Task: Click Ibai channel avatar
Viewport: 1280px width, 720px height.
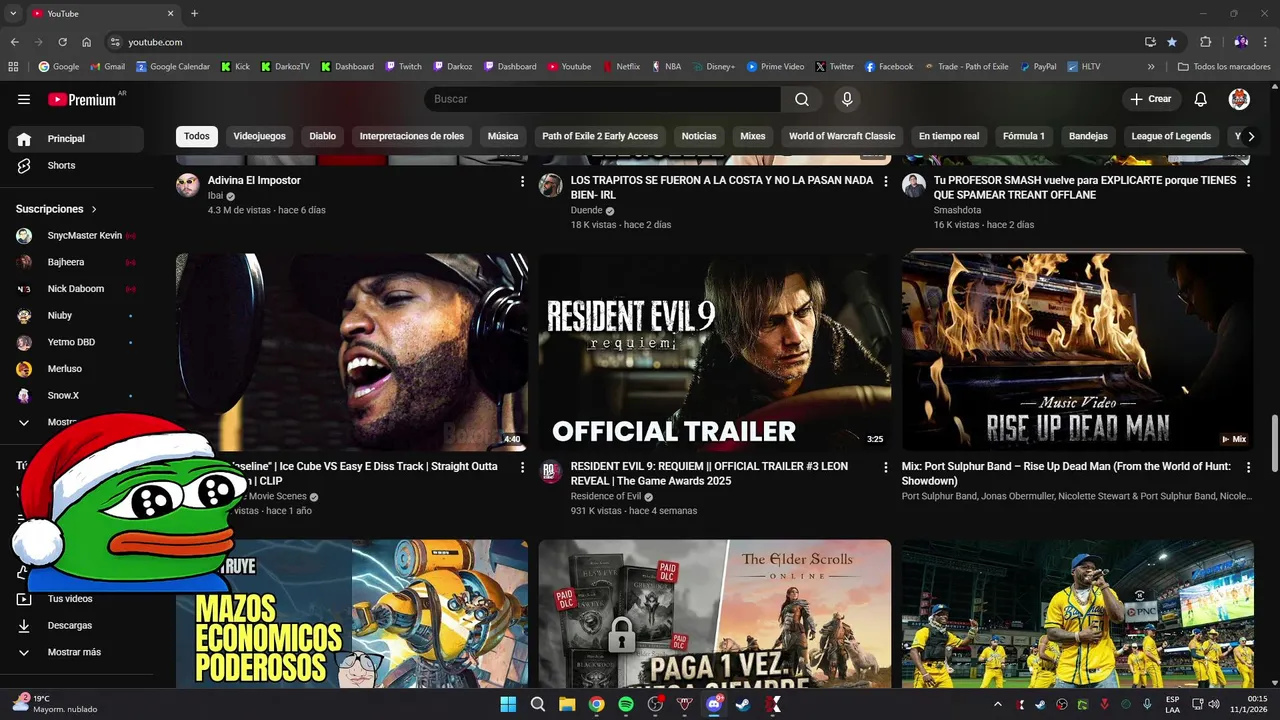Action: coord(188,185)
